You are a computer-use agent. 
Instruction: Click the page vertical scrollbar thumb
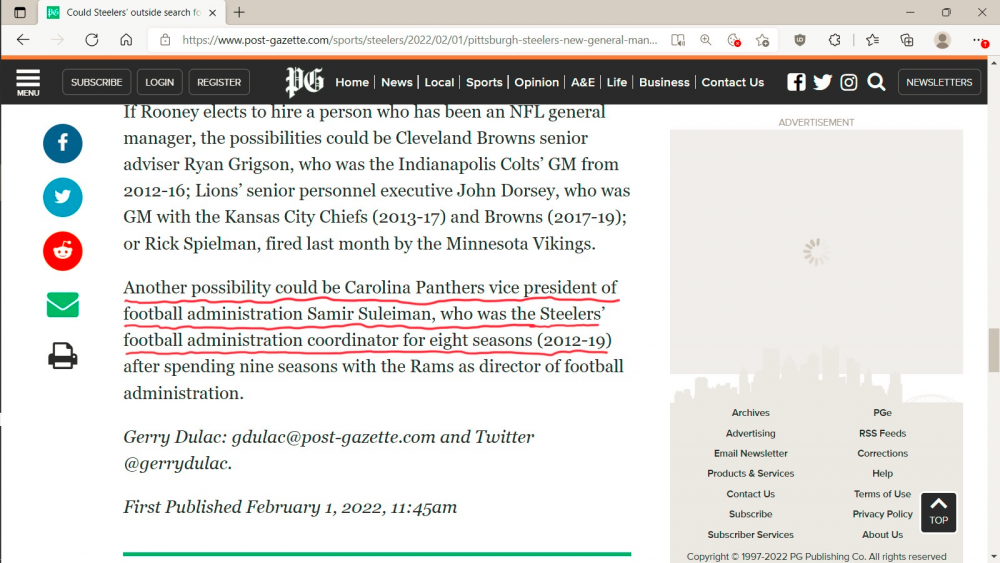click(993, 350)
